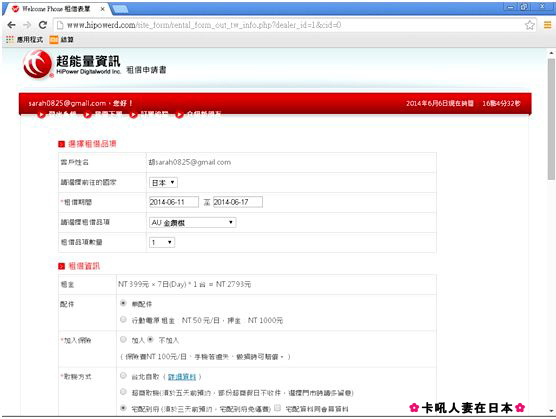The image size is (556, 419).
Task: Open the destination country dropdown showing 日本
Action: pyautogui.click(x=163, y=183)
